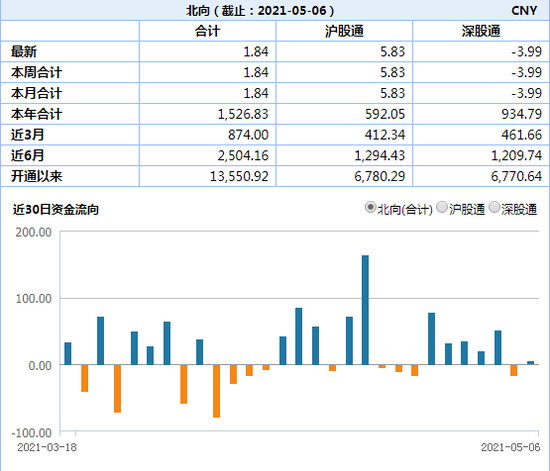This screenshot has height=471, width=550.
Task: Select the 北向(合计) radio button
Action: click(x=370, y=208)
